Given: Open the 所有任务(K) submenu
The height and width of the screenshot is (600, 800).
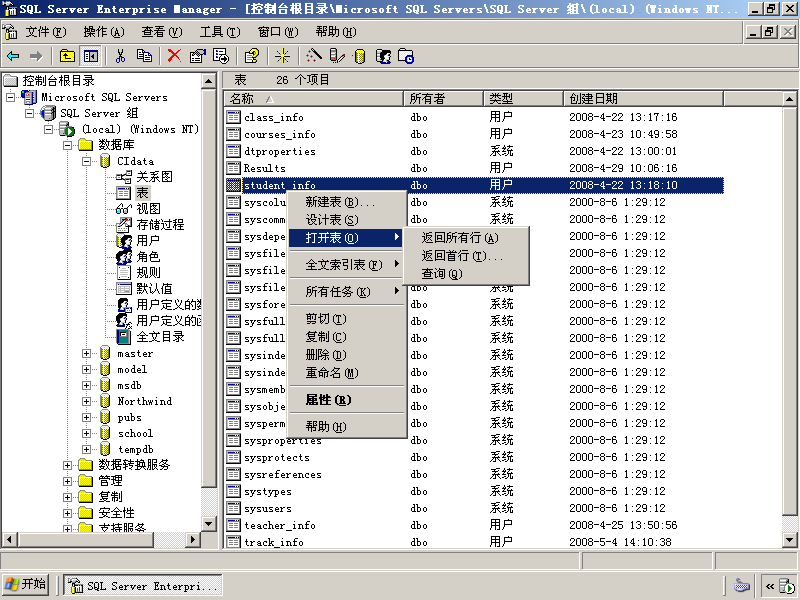Looking at the screenshot, I should 347,292.
